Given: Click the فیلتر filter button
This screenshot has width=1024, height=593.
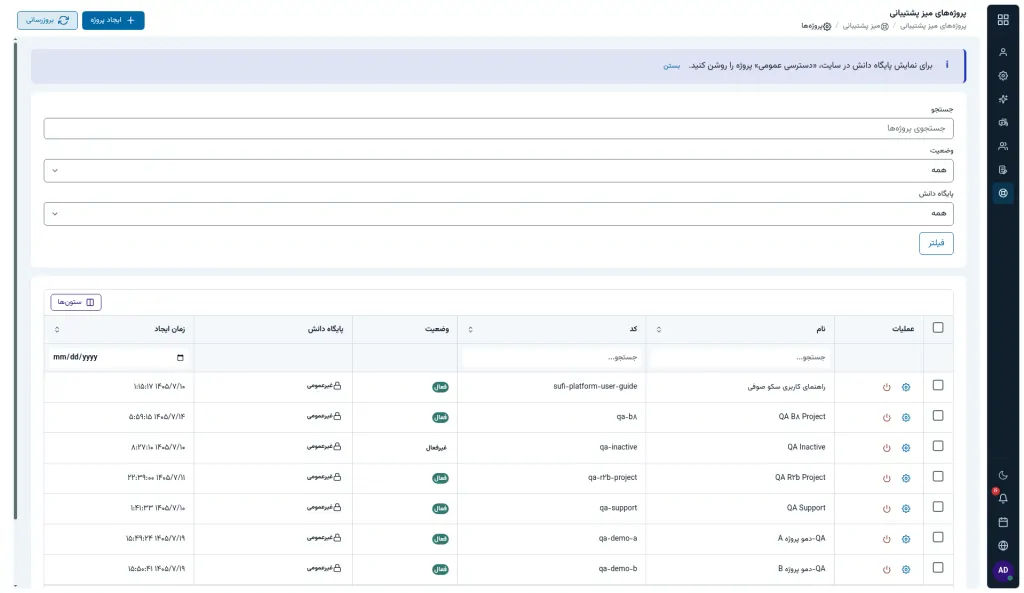Looking at the screenshot, I should pyautogui.click(x=936, y=244).
